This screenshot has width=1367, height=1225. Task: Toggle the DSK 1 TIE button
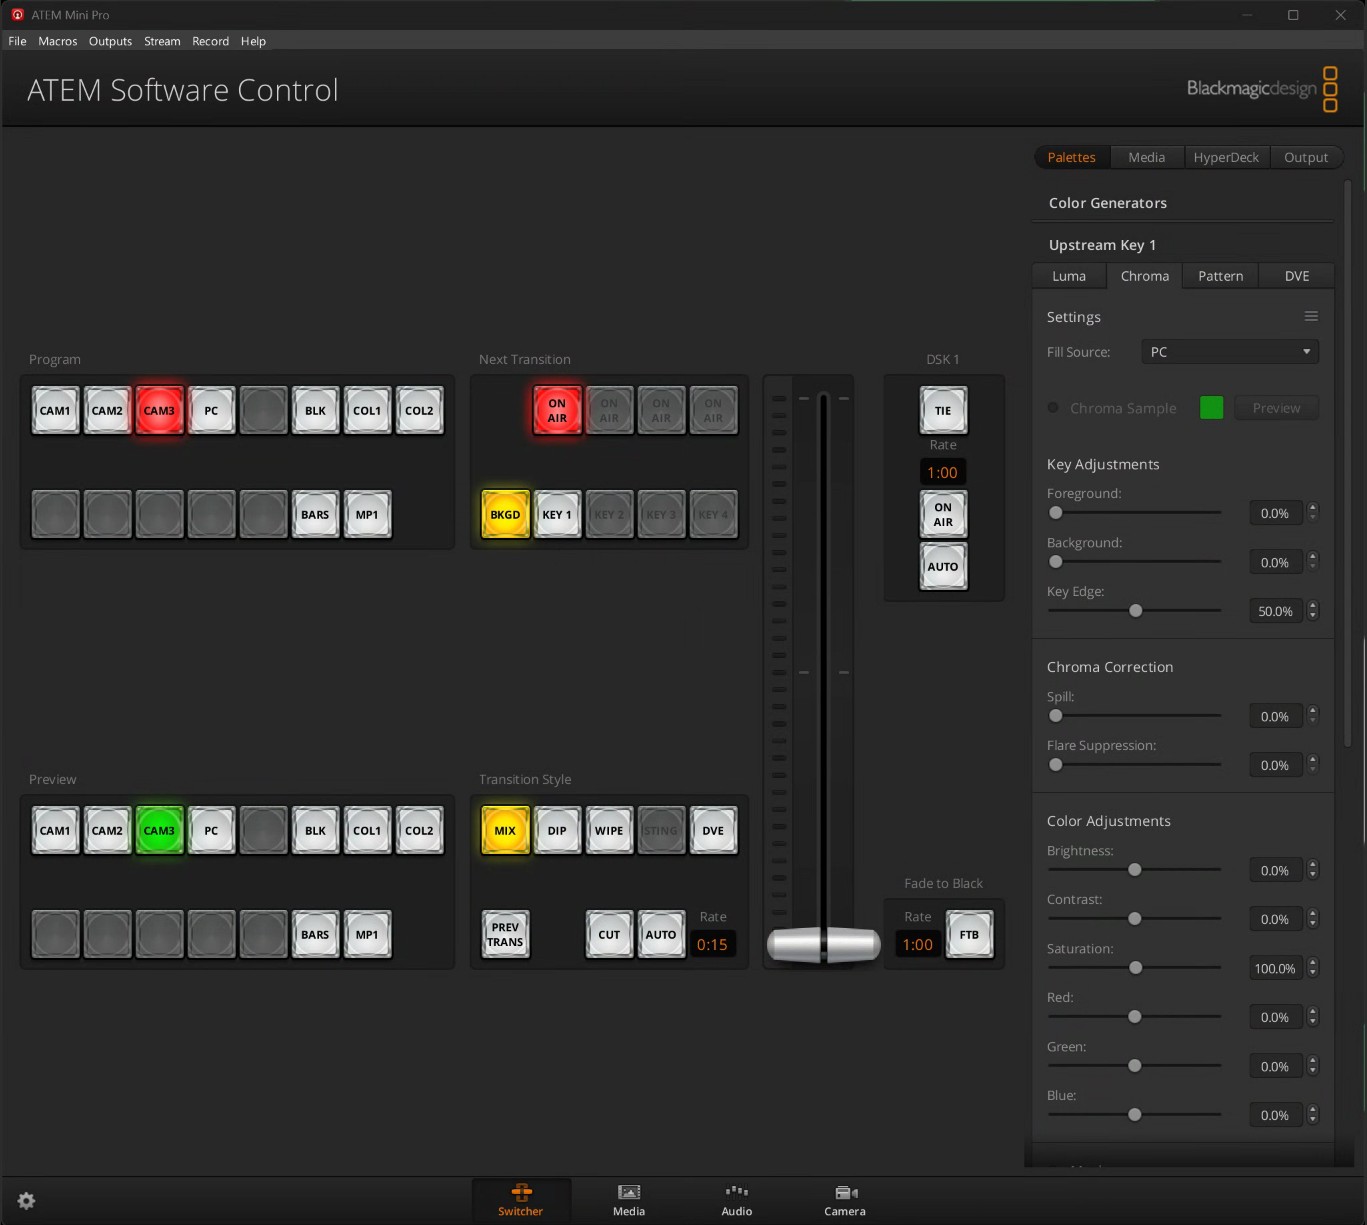[x=943, y=411]
